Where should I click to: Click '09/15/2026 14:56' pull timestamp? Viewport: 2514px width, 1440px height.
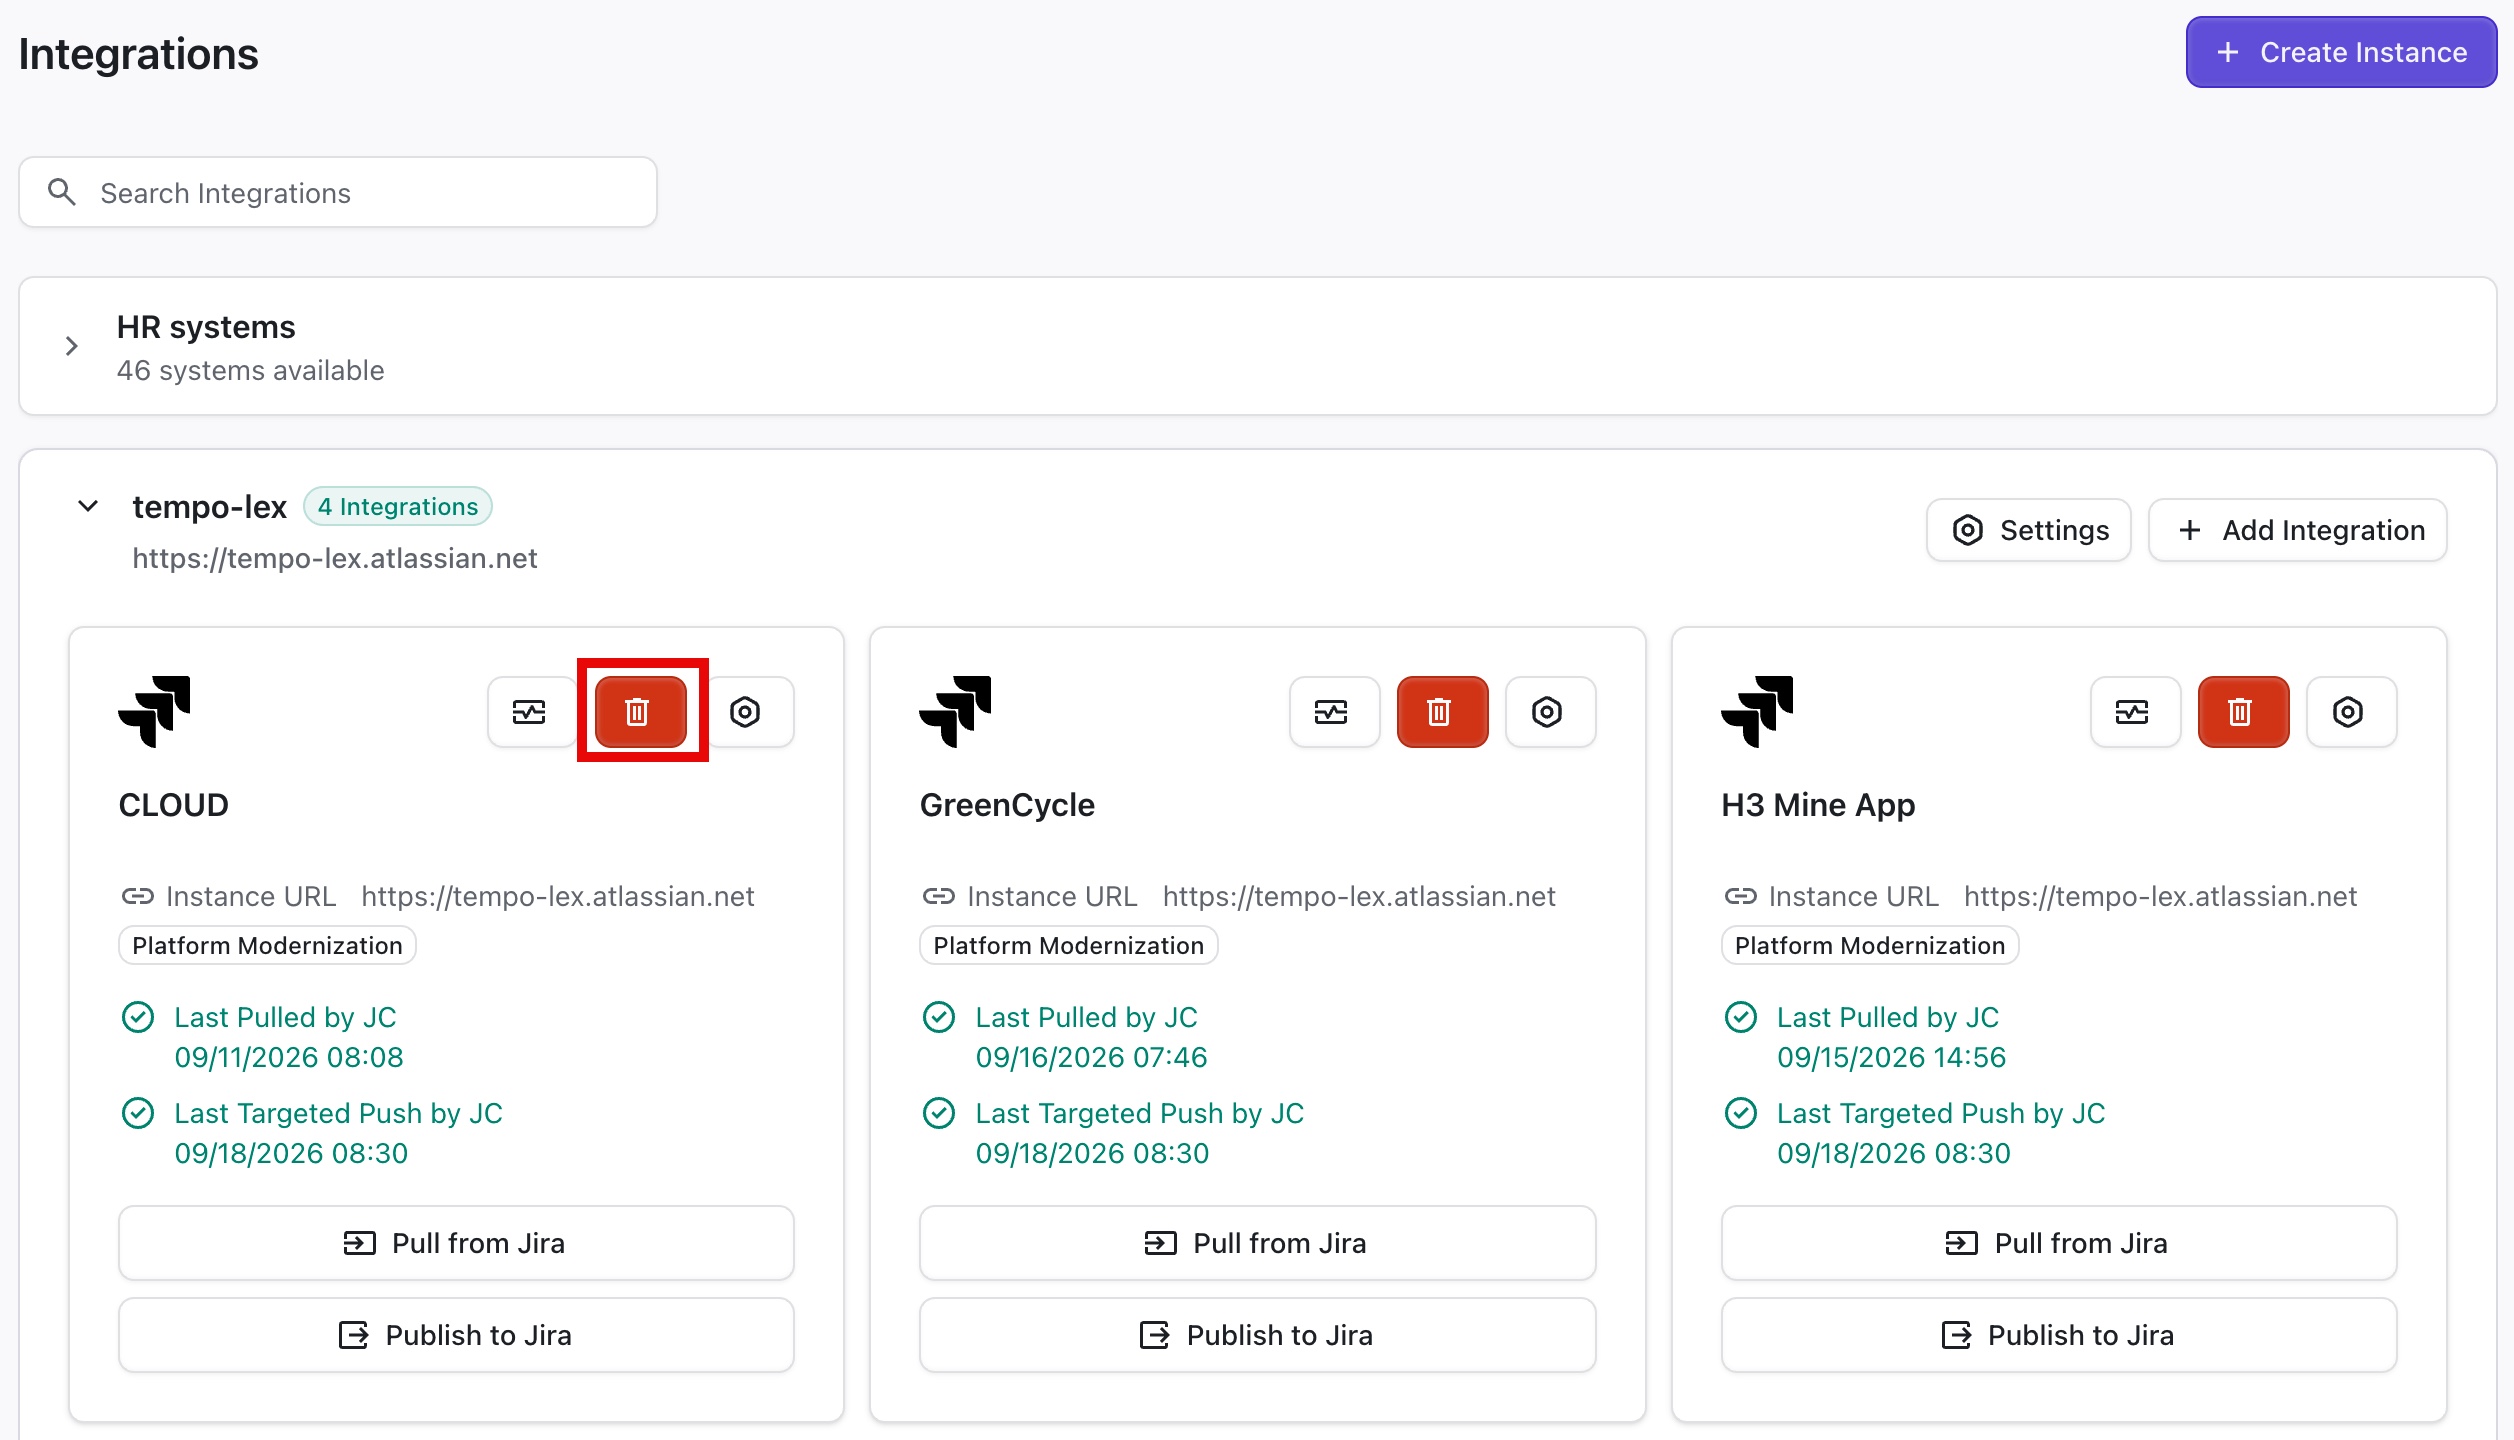[x=1892, y=1057]
